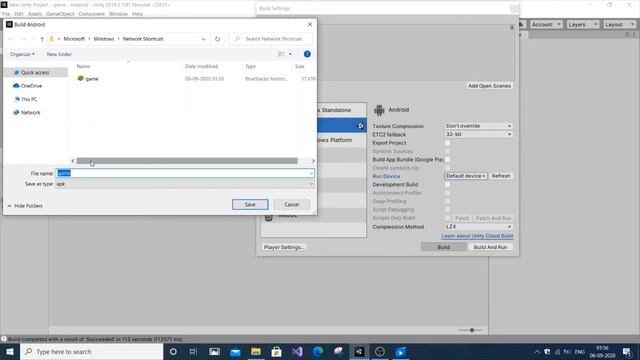Open the Learn about Unity Cloud Build link
Screen dimensions: 640x360
(x=477, y=236)
